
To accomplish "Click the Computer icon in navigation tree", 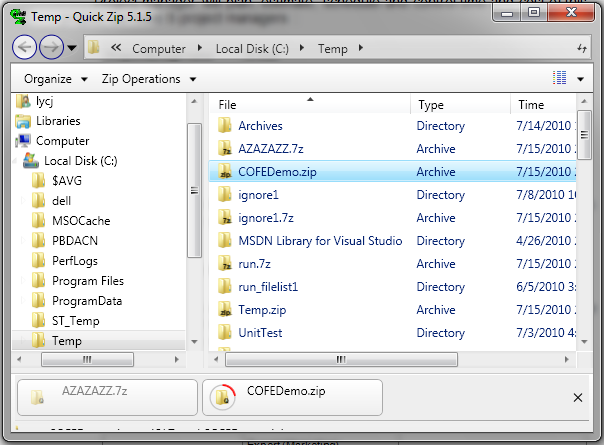I will click(x=23, y=141).
